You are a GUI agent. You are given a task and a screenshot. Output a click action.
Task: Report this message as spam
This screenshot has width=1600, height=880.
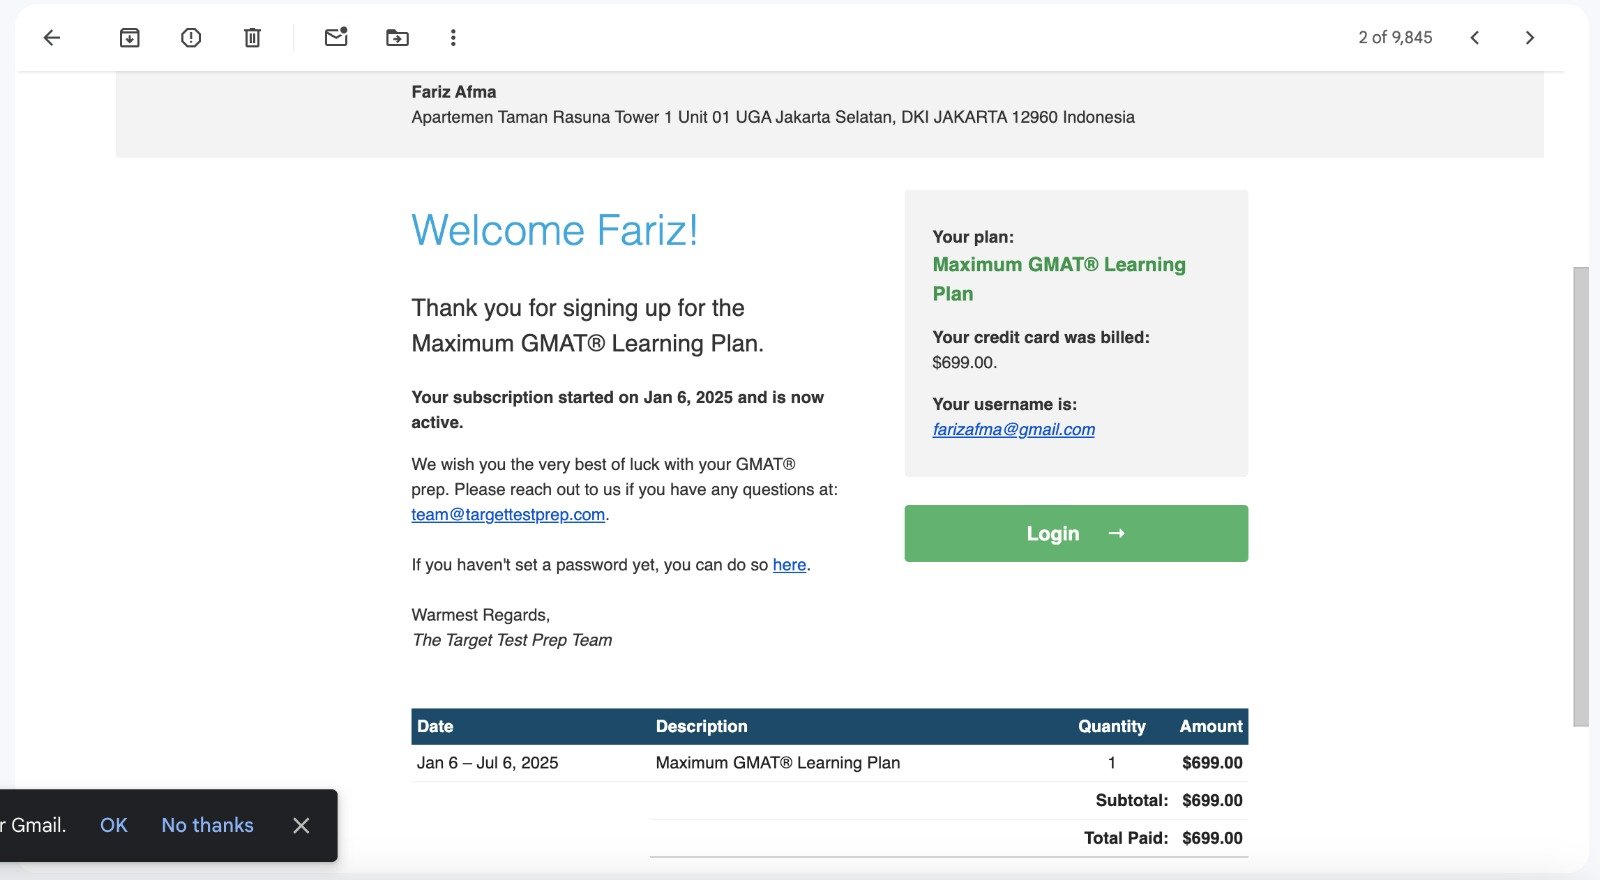(x=191, y=38)
